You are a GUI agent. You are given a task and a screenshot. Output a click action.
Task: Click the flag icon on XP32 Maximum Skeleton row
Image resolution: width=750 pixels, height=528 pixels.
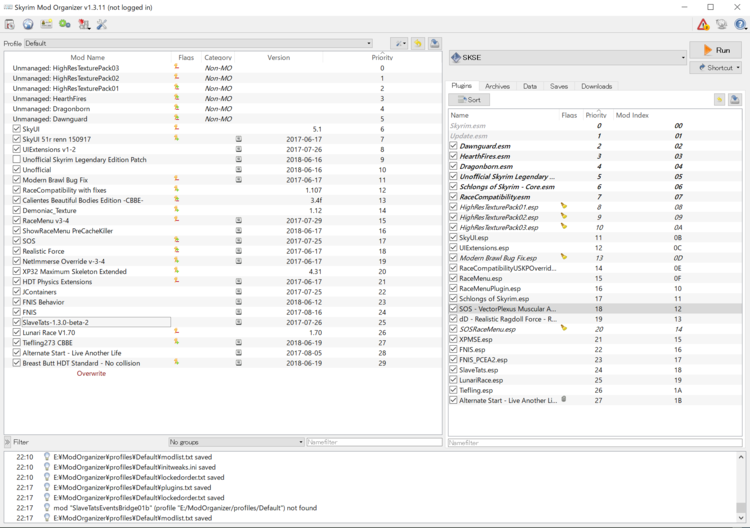point(176,271)
